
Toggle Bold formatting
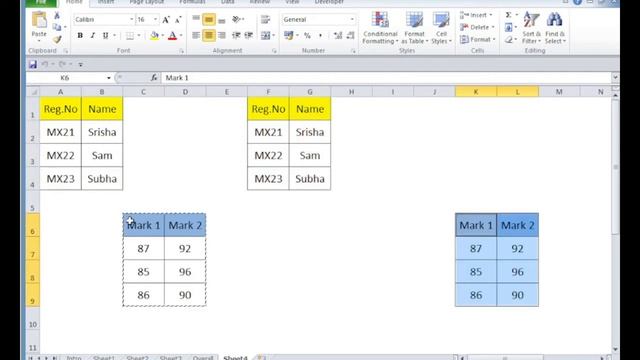tap(80, 36)
